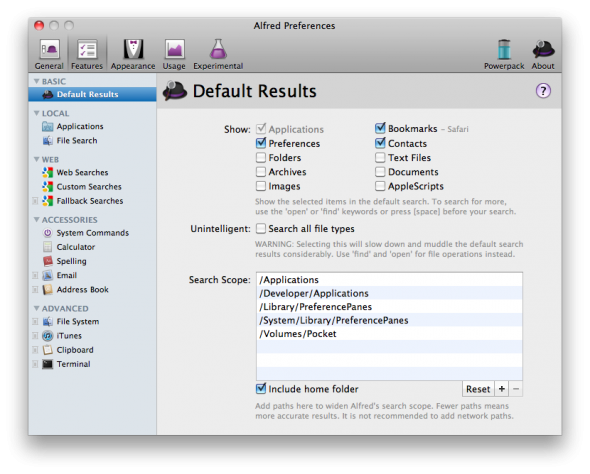590x474 pixels.
Task: Toggle Search all file types checkbox
Action: click(261, 229)
